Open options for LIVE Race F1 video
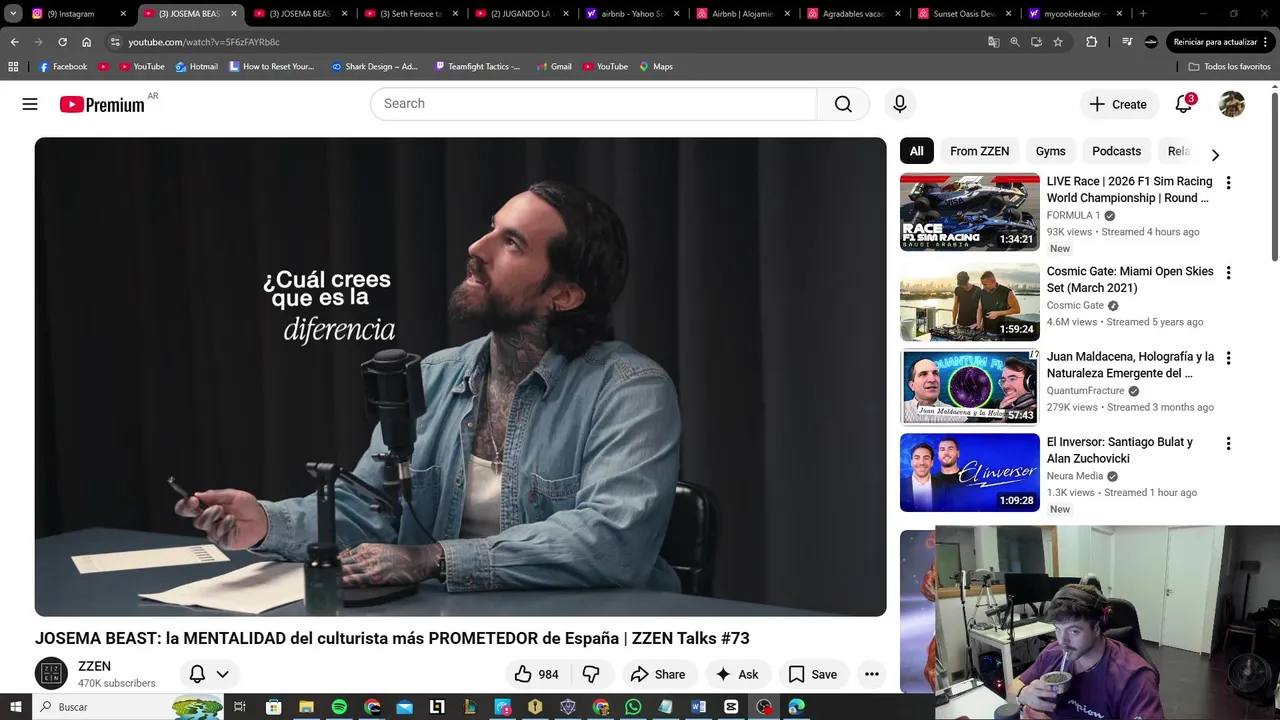Screen dimensions: 1280x720 (x=1228, y=183)
